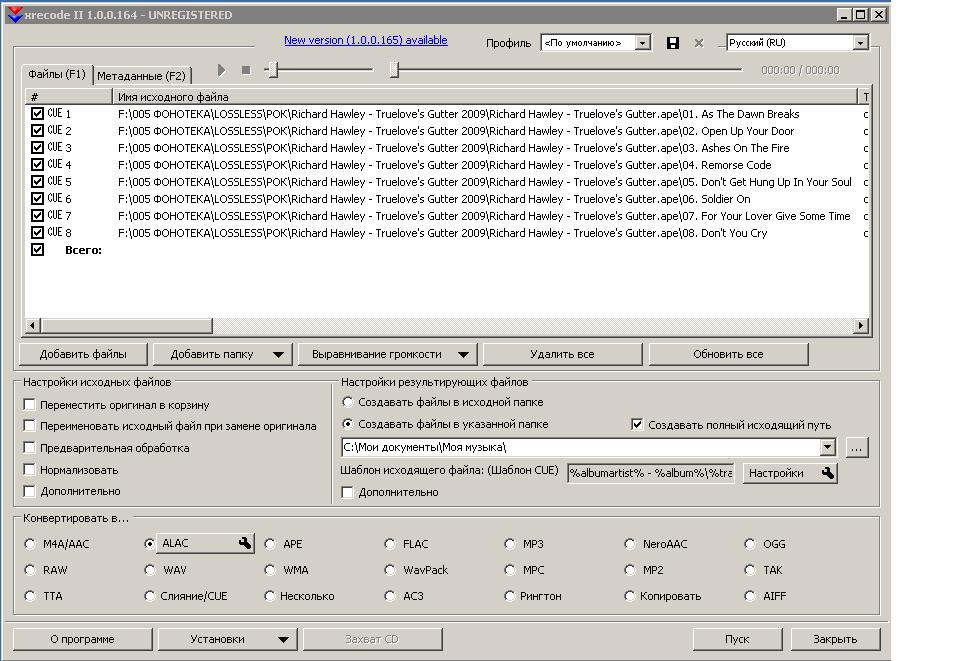
Task: Enable the Нормализовать checkbox
Action: [30, 470]
